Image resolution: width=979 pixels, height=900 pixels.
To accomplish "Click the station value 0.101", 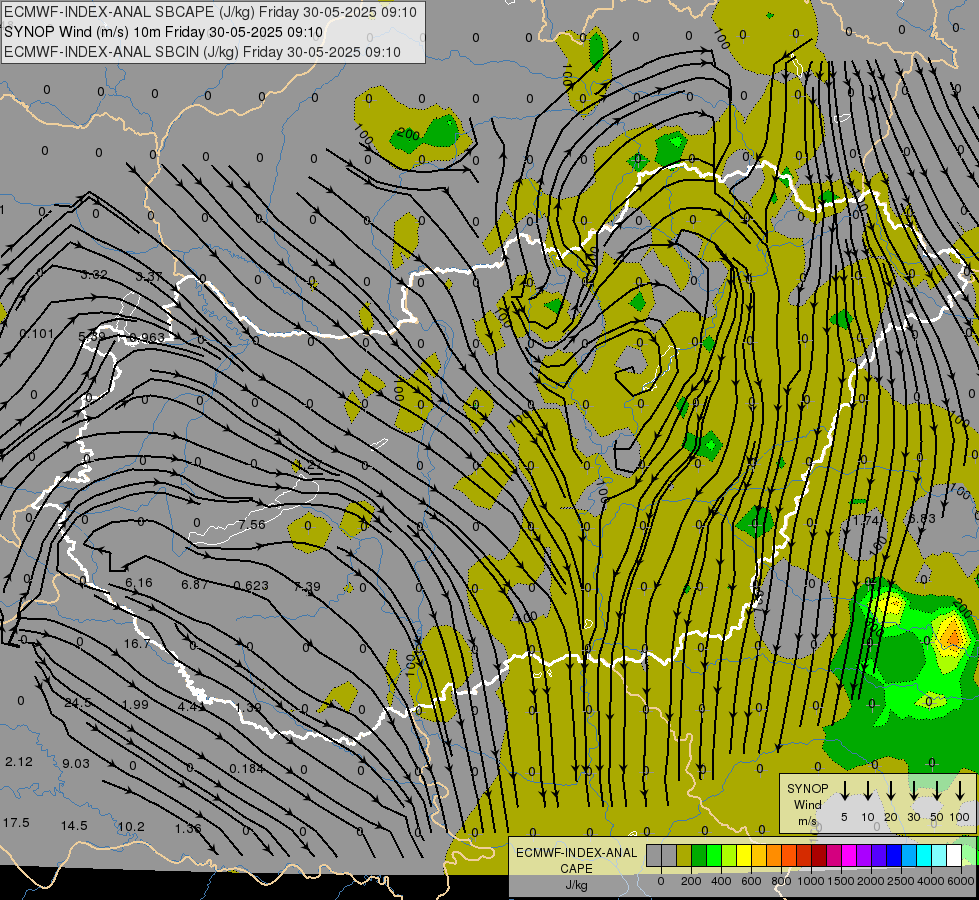I will click(37, 334).
